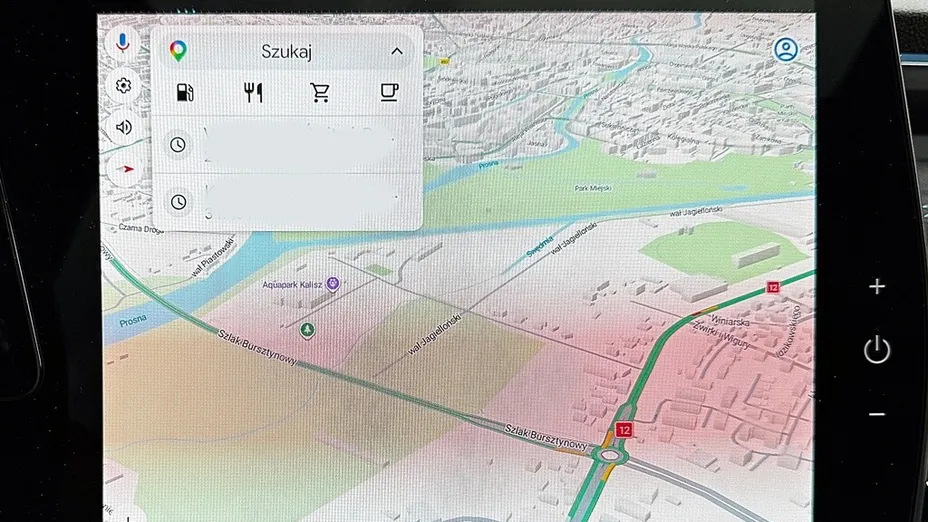The height and width of the screenshot is (522, 928).
Task: Tap the route 12 badge near roundabout
Action: 623,430
